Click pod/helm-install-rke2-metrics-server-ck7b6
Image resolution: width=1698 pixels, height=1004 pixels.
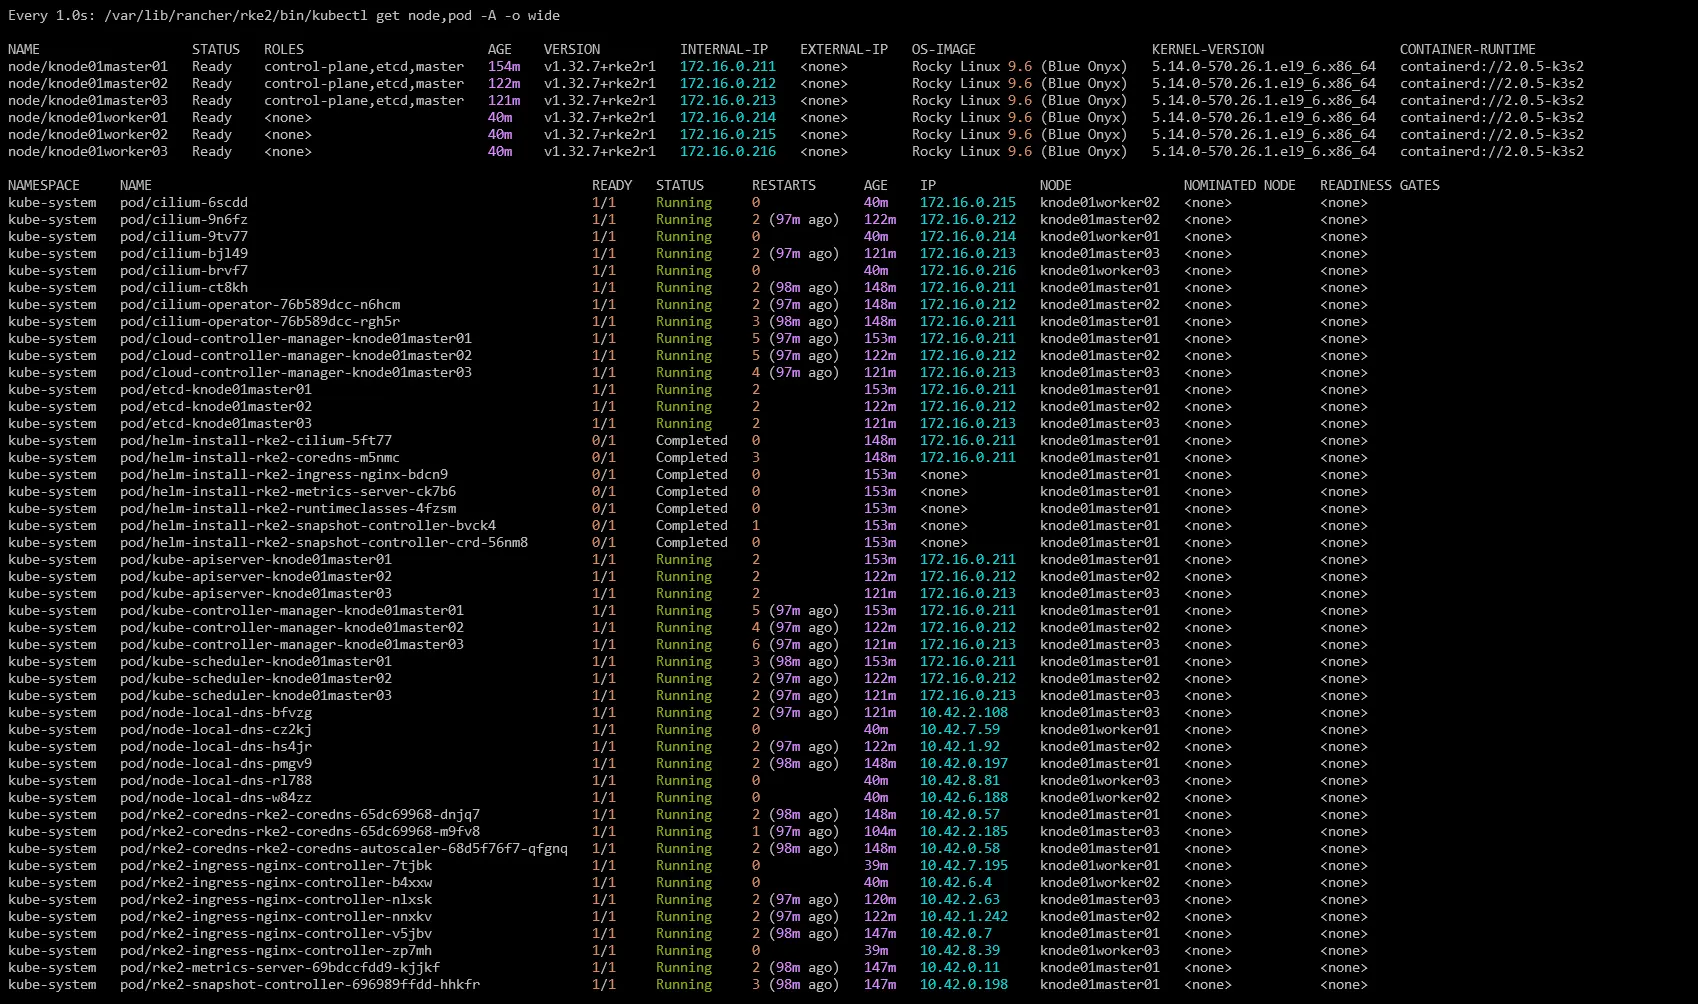pyautogui.click(x=288, y=491)
